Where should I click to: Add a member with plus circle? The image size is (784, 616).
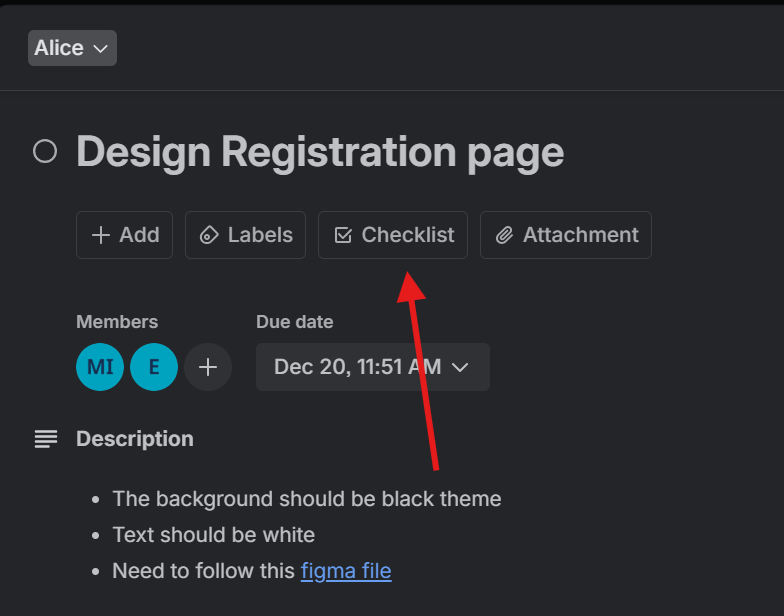pyautogui.click(x=208, y=367)
